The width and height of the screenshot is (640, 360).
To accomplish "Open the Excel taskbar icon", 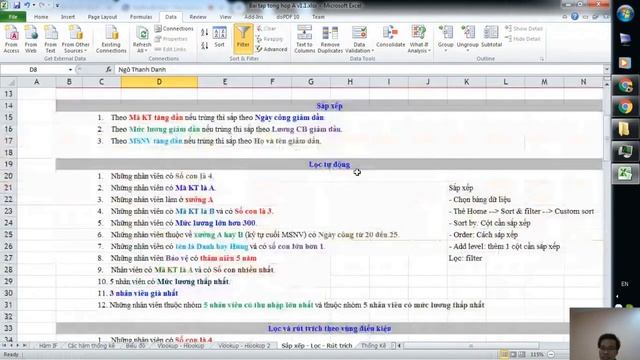I will 625,174.
